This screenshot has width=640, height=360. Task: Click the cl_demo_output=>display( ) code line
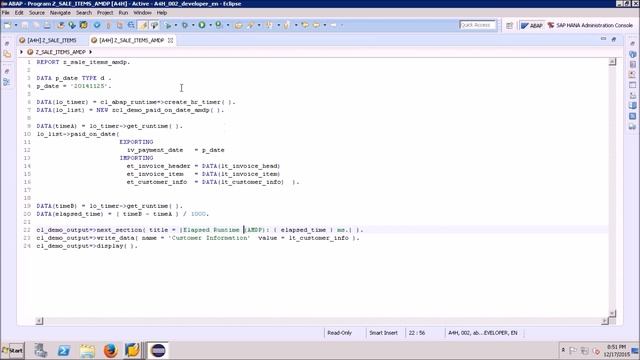pos(87,246)
